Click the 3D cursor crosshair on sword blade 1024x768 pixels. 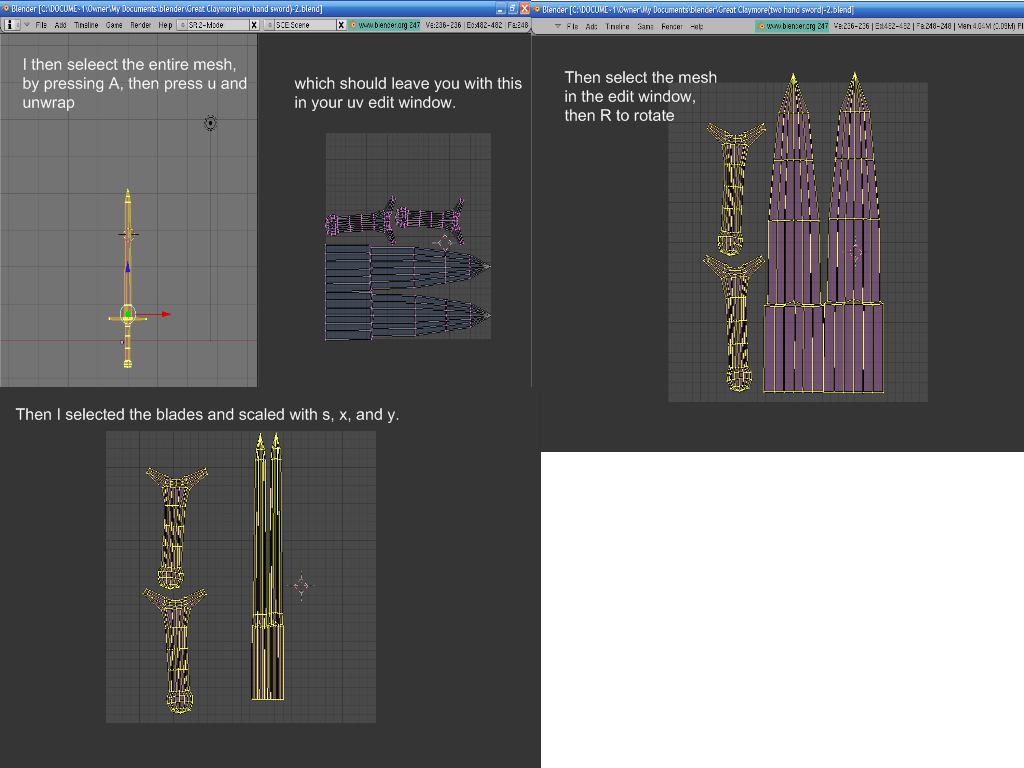[128, 233]
